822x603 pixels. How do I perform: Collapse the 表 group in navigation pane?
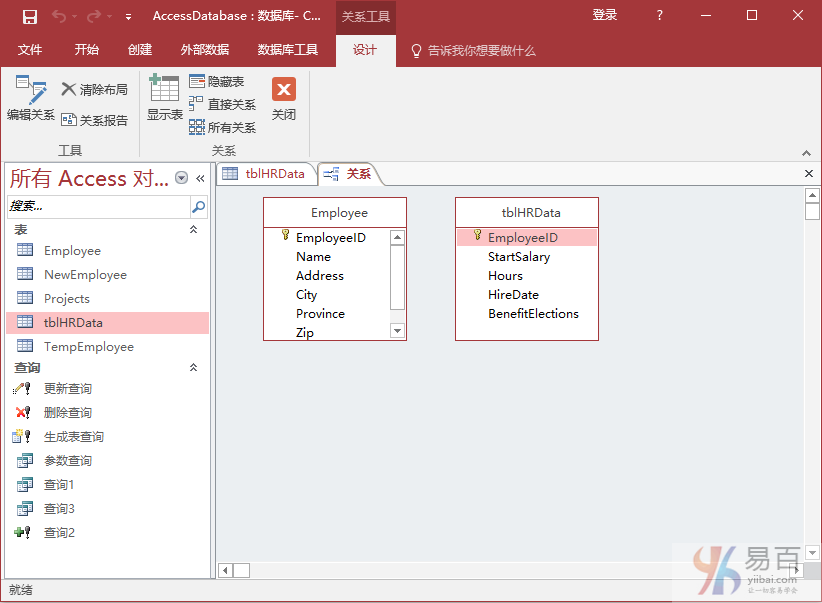tap(194, 230)
